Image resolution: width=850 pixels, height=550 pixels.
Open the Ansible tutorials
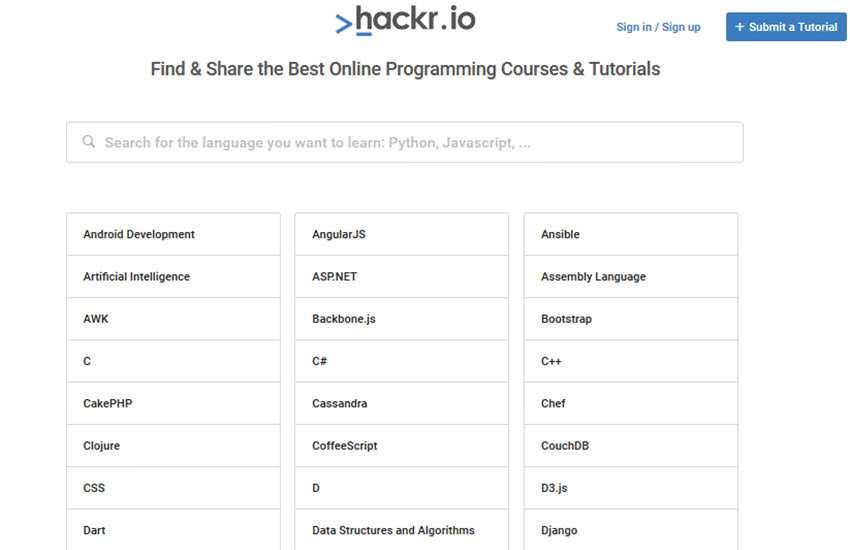pyautogui.click(x=560, y=234)
